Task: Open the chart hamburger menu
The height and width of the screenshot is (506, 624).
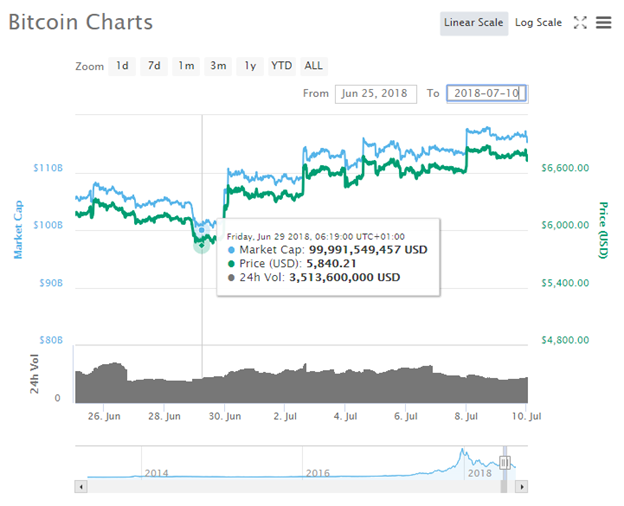Action: (x=603, y=22)
